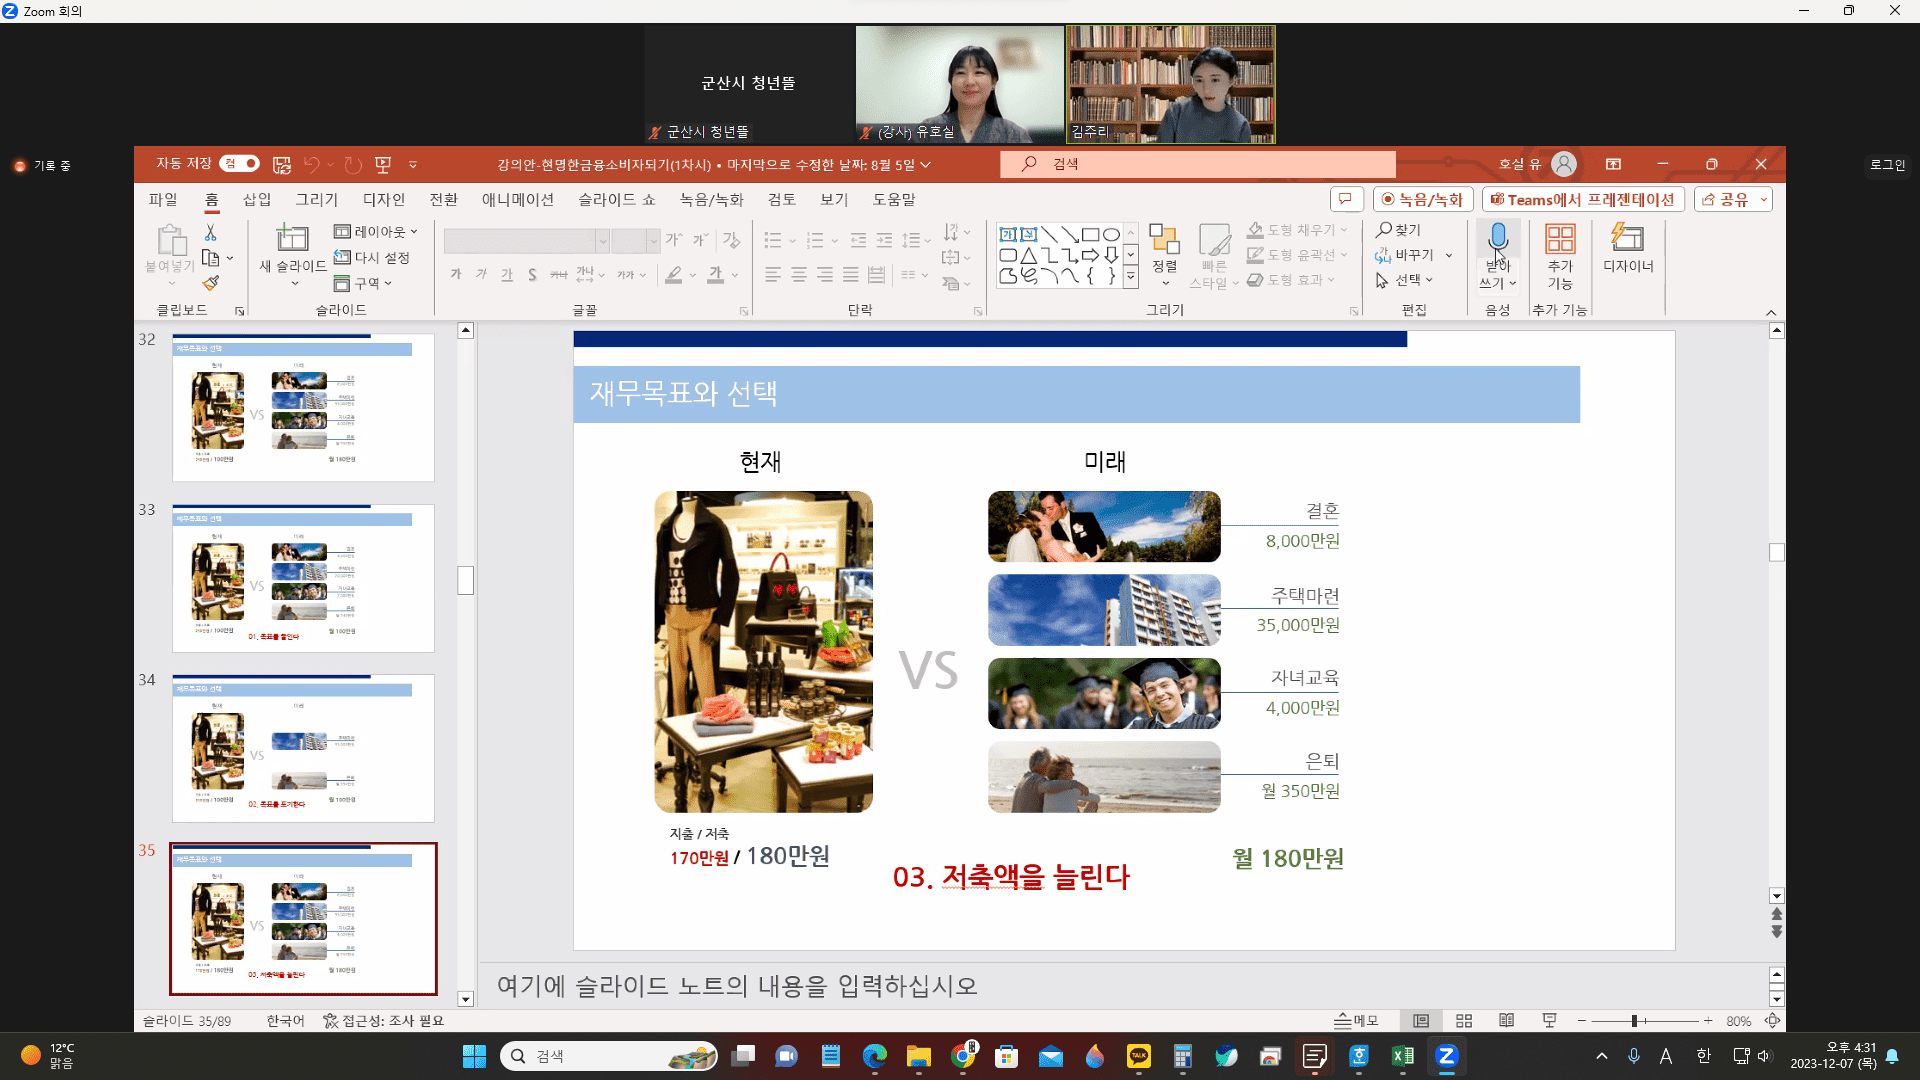This screenshot has height=1080, width=1920.
Task: Click the 새 슬라이드 new slide icon
Action: coord(292,238)
